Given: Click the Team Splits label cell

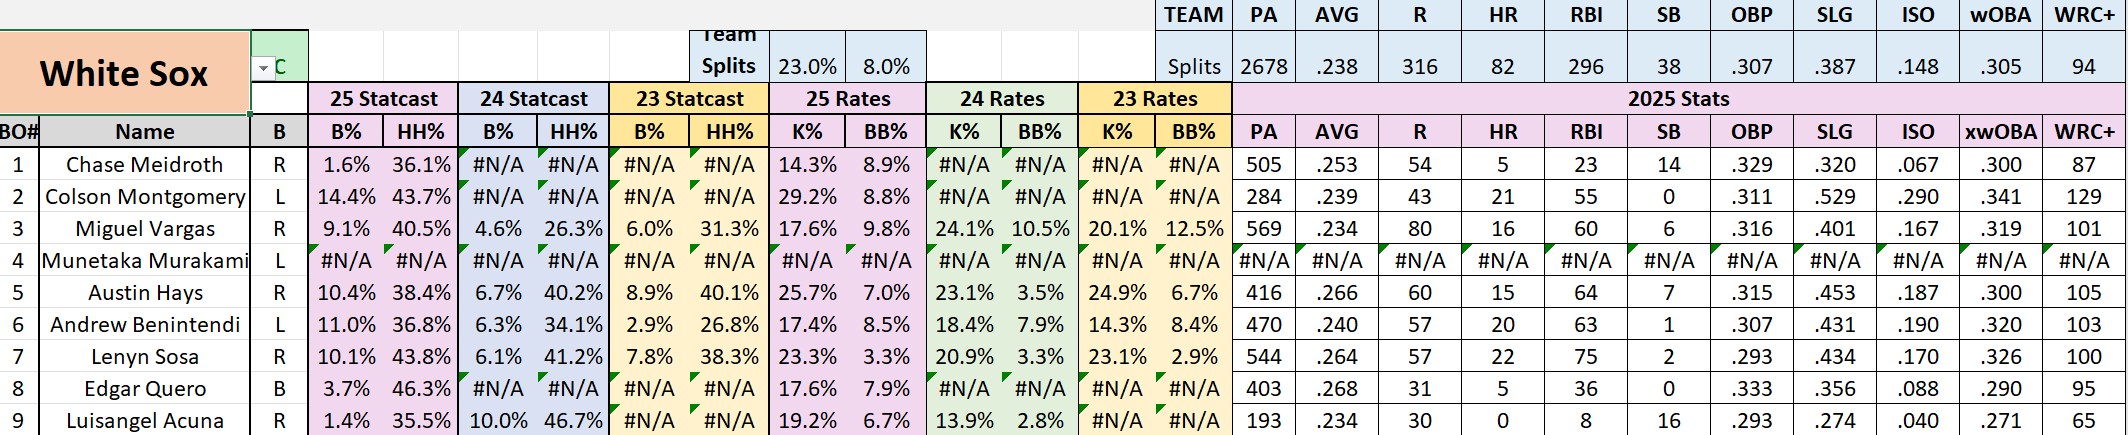Looking at the screenshot, I should 729,56.
